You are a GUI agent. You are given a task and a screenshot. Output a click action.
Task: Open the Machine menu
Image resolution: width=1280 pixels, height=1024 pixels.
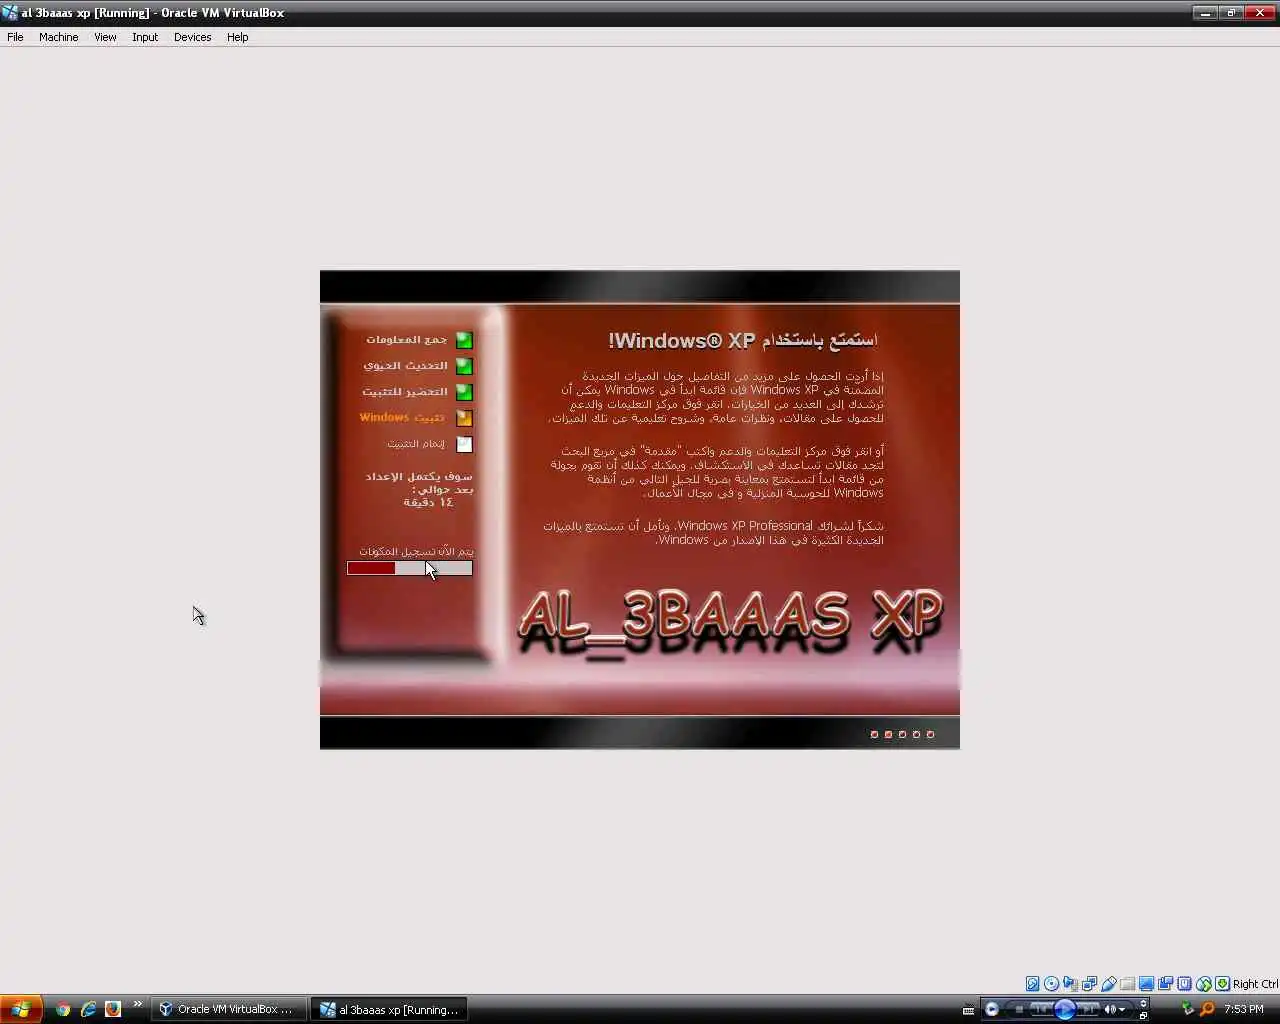tap(58, 37)
